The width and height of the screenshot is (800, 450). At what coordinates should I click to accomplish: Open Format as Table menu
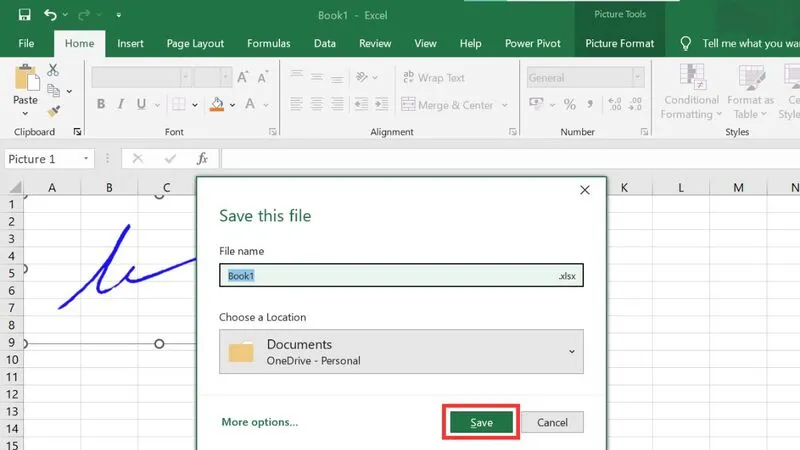(750, 92)
